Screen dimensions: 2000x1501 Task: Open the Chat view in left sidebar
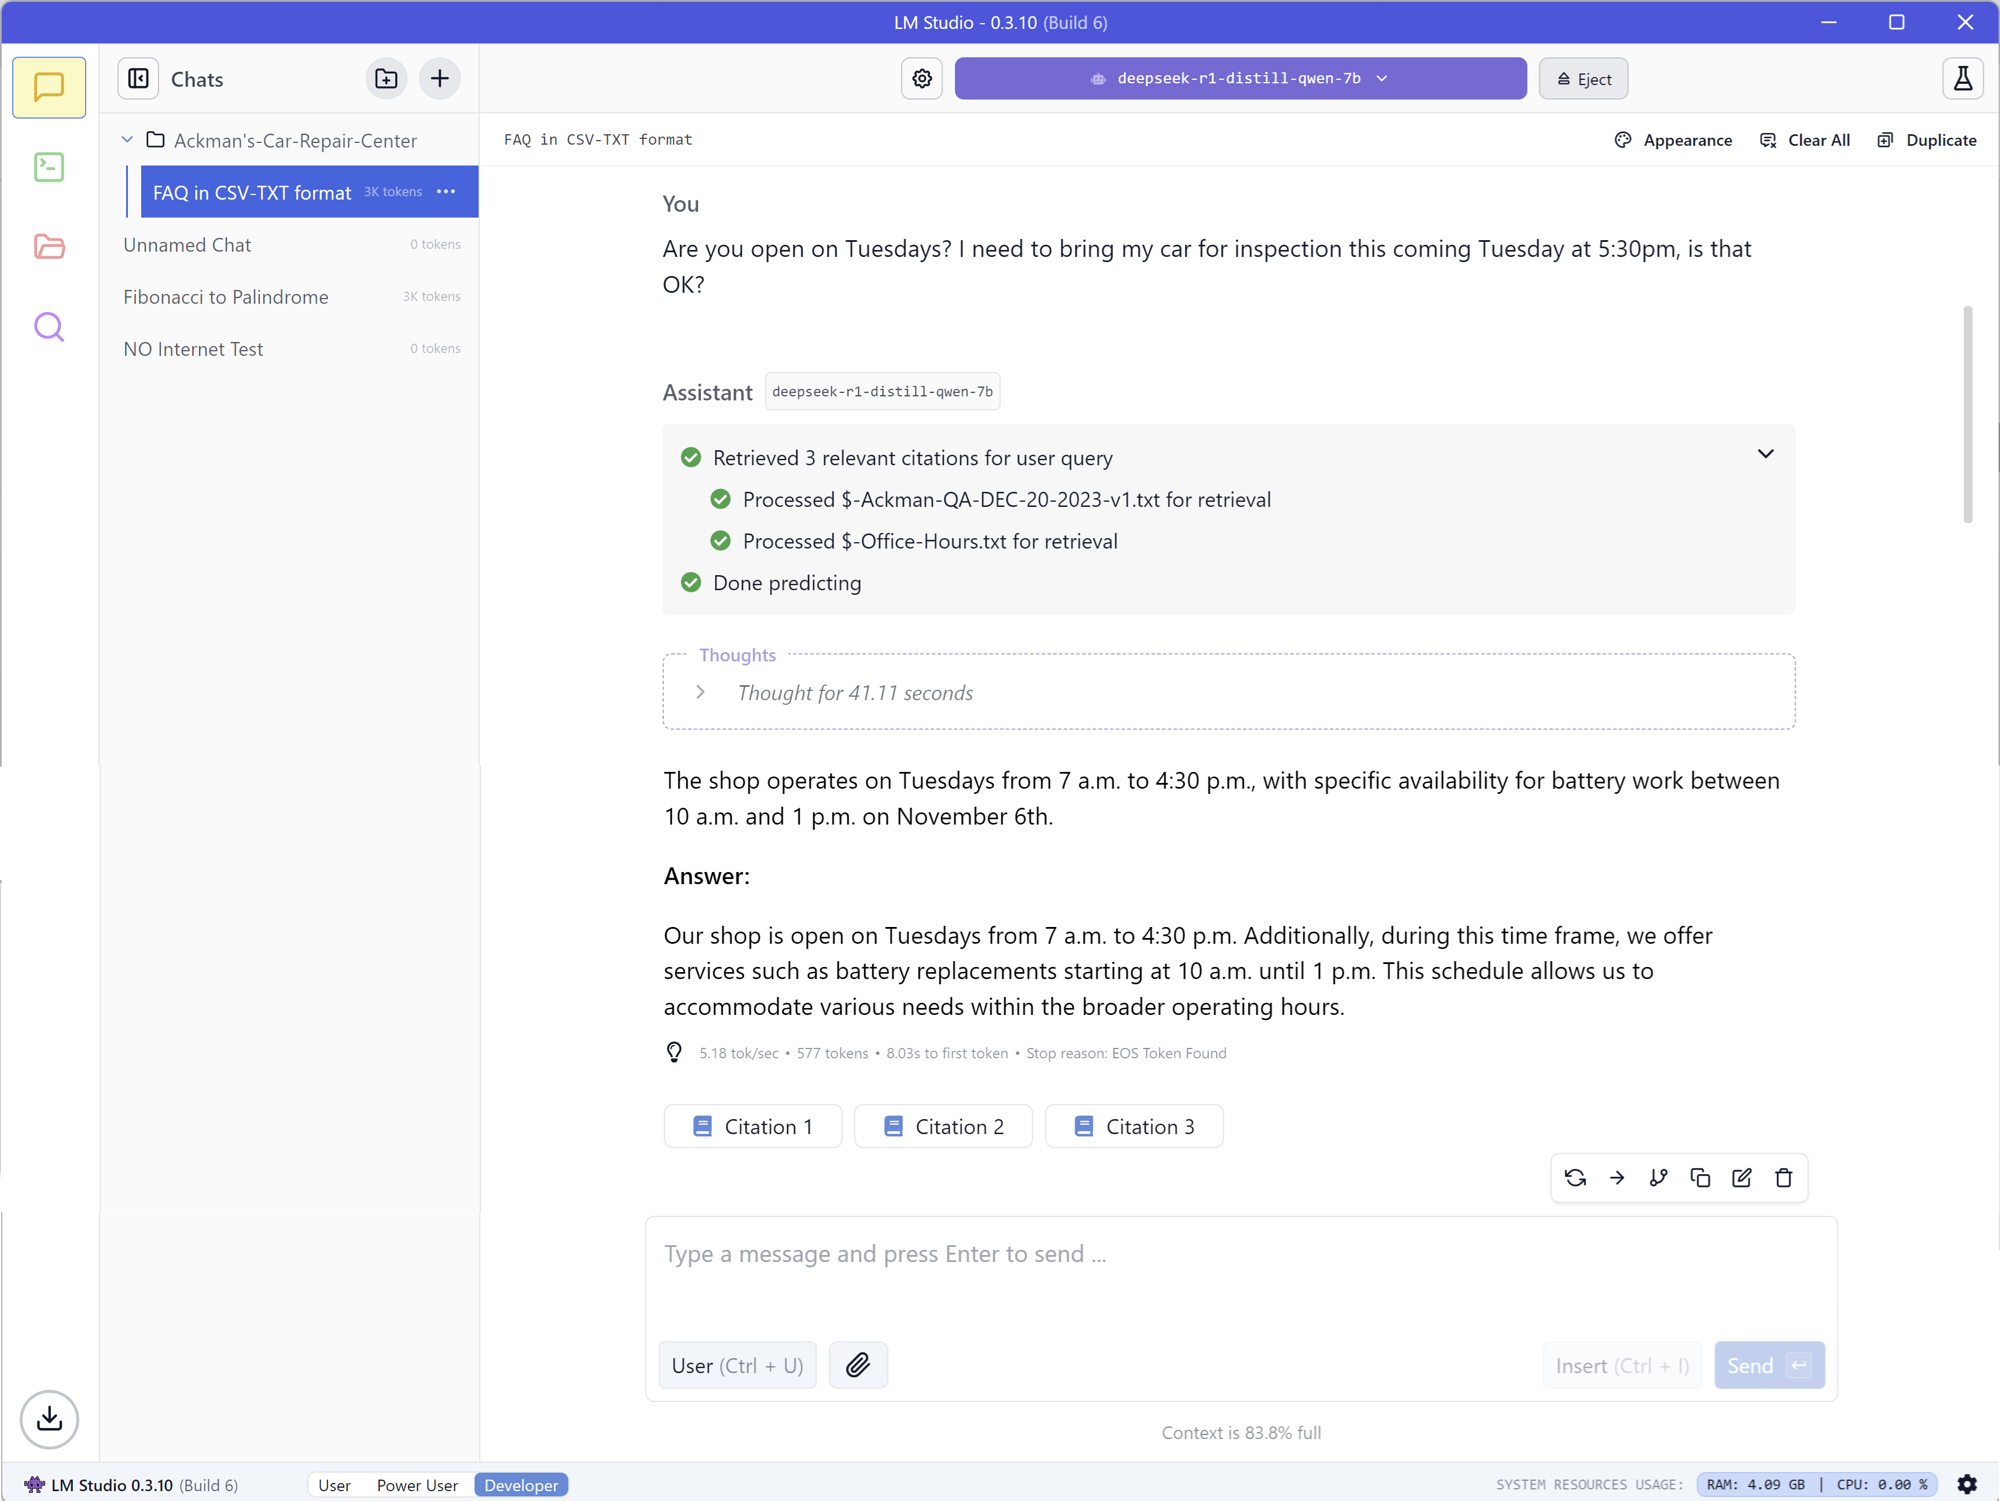(49, 87)
